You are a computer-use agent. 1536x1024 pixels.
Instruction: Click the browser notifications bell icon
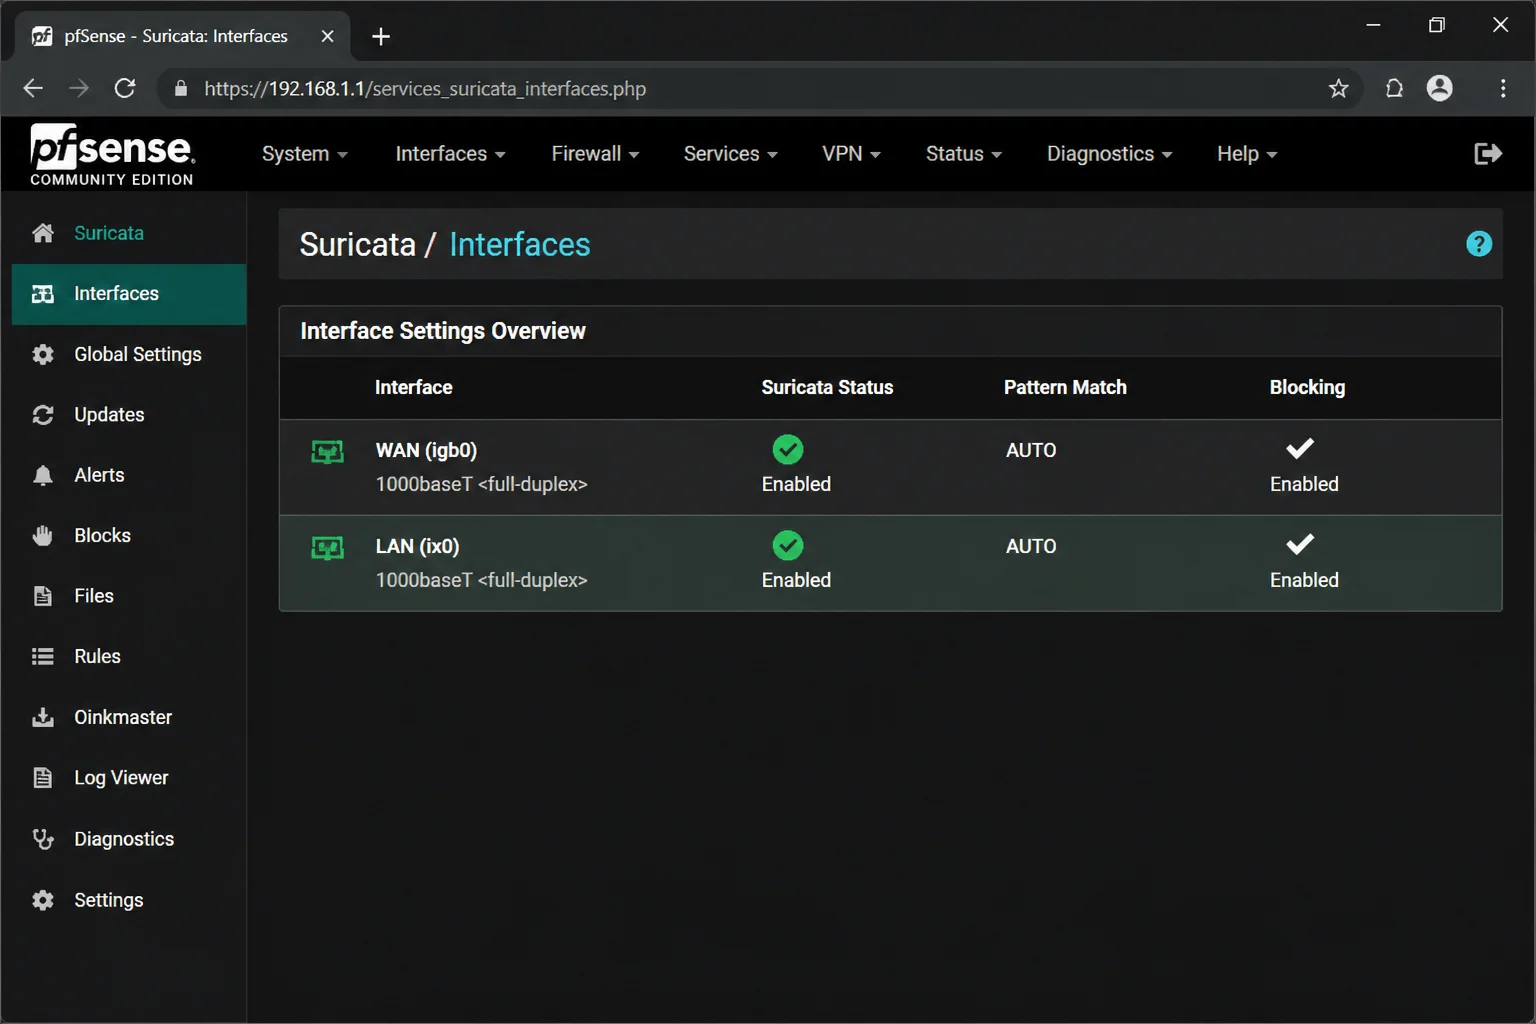click(1394, 88)
